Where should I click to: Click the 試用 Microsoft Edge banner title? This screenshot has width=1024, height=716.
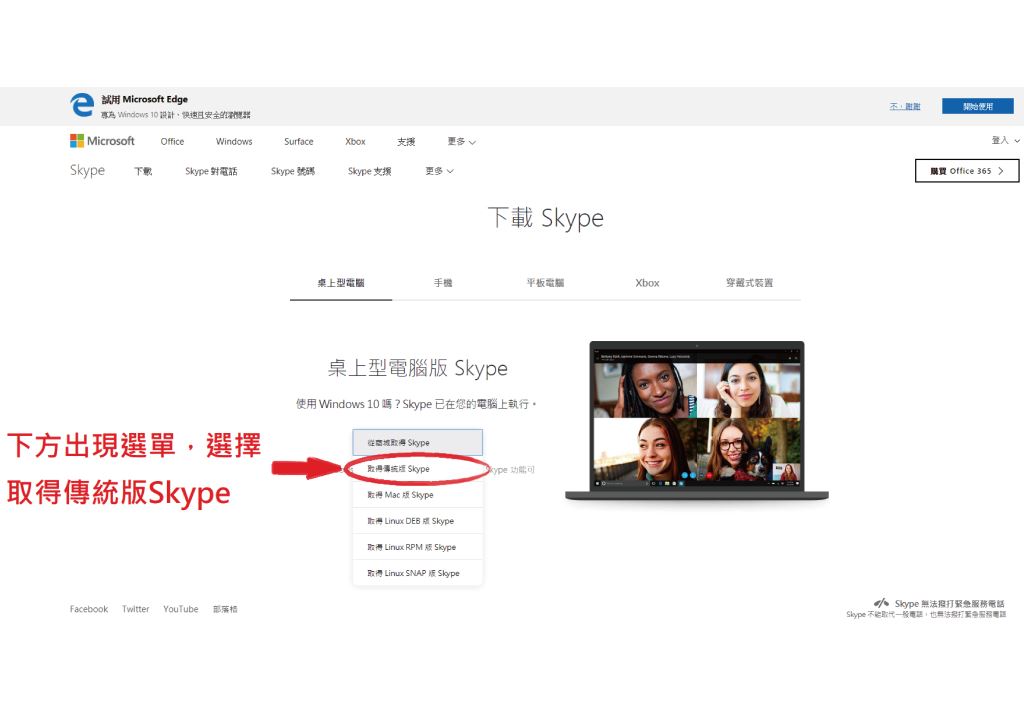(144, 99)
